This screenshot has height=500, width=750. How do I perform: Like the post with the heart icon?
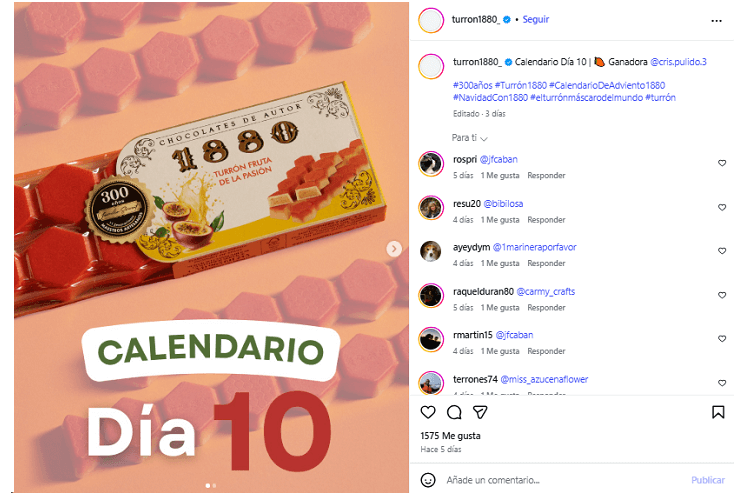click(428, 412)
